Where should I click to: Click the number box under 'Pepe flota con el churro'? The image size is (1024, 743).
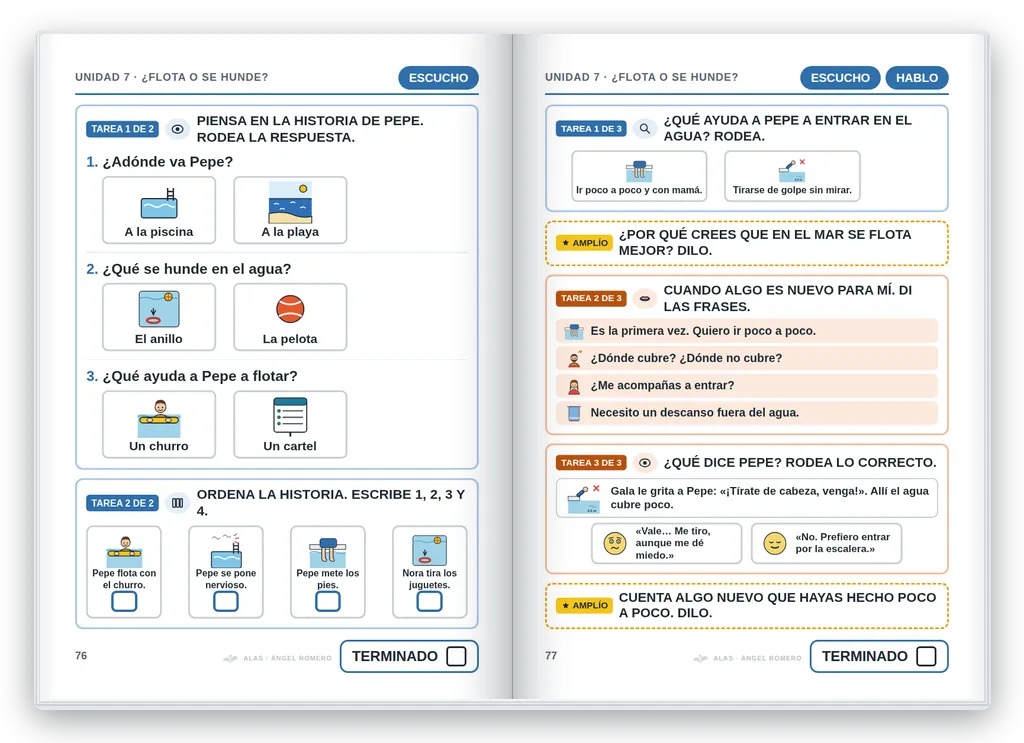click(x=124, y=601)
